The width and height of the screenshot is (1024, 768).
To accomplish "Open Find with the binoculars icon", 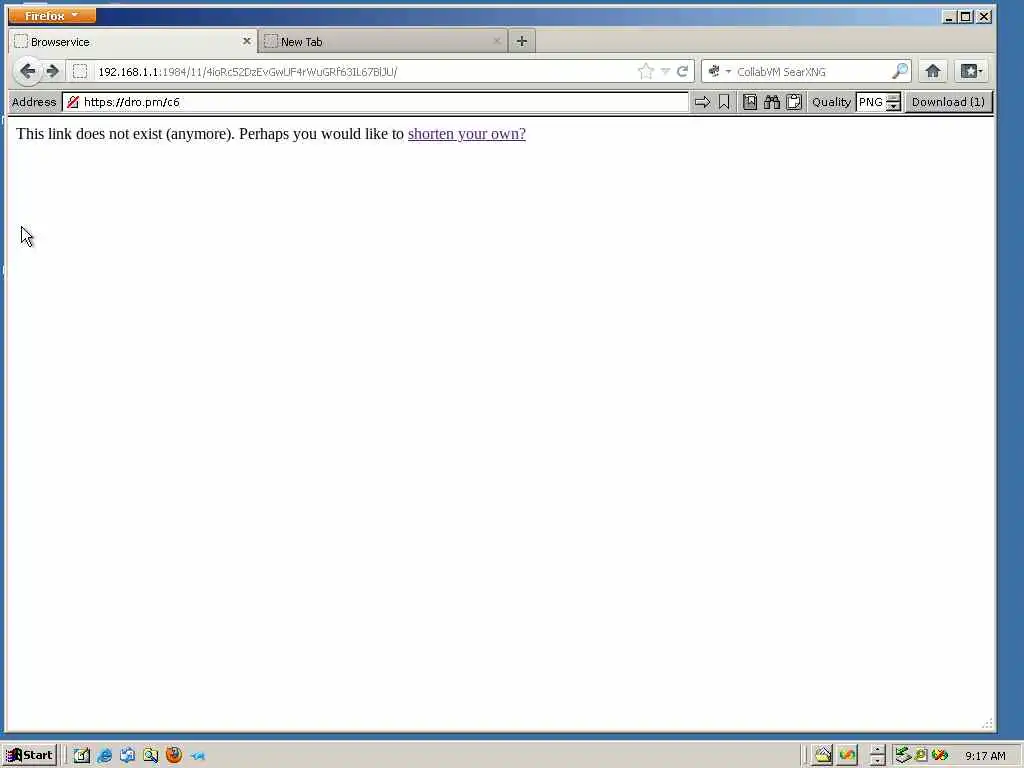I will click(772, 102).
